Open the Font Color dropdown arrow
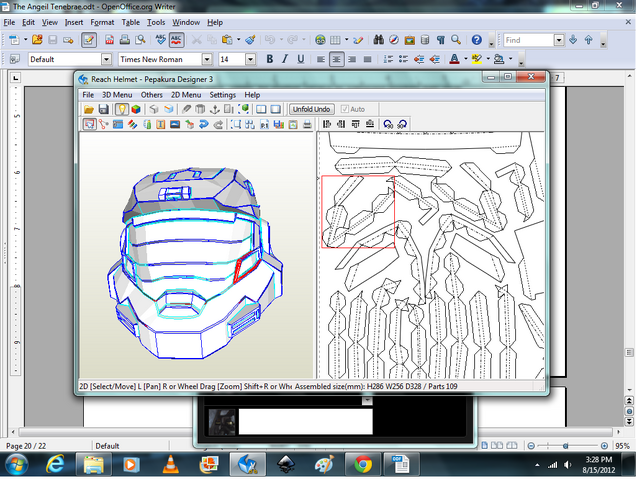The width and height of the screenshot is (637, 479). click(466, 59)
